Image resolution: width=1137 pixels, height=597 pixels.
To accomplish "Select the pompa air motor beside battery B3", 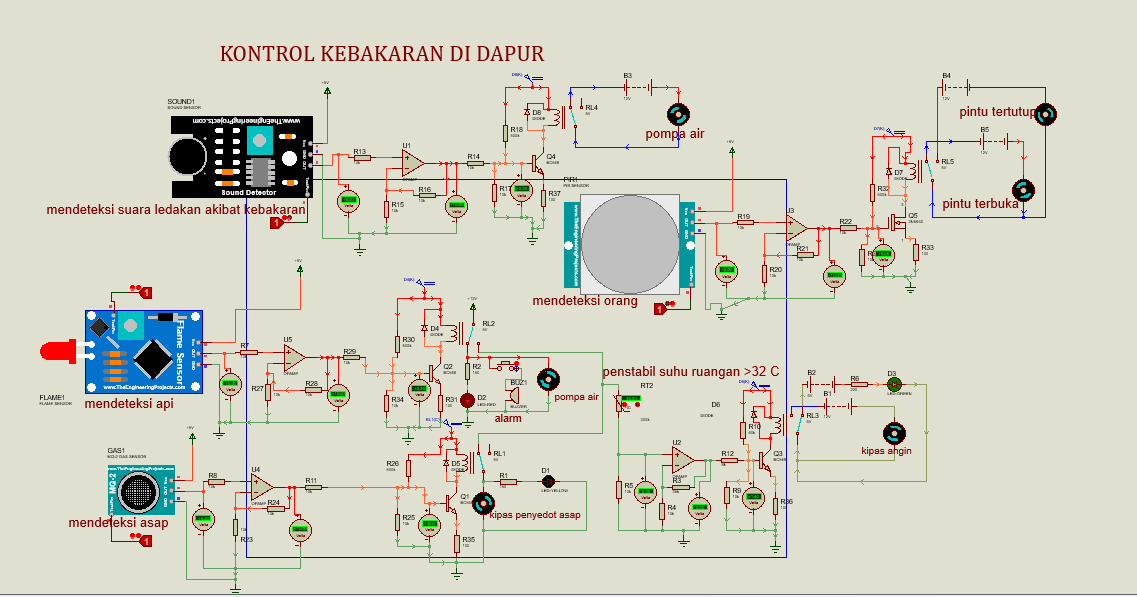I will (678, 115).
